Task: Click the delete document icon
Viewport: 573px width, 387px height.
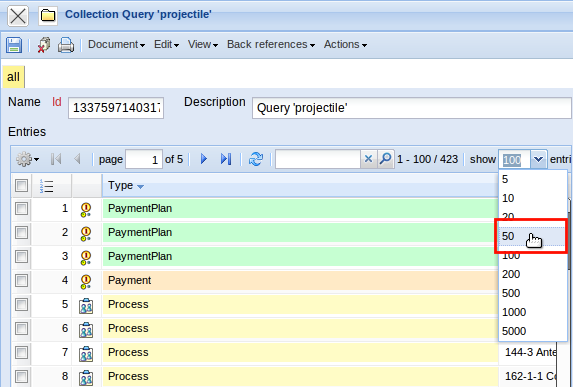Action: [x=44, y=45]
